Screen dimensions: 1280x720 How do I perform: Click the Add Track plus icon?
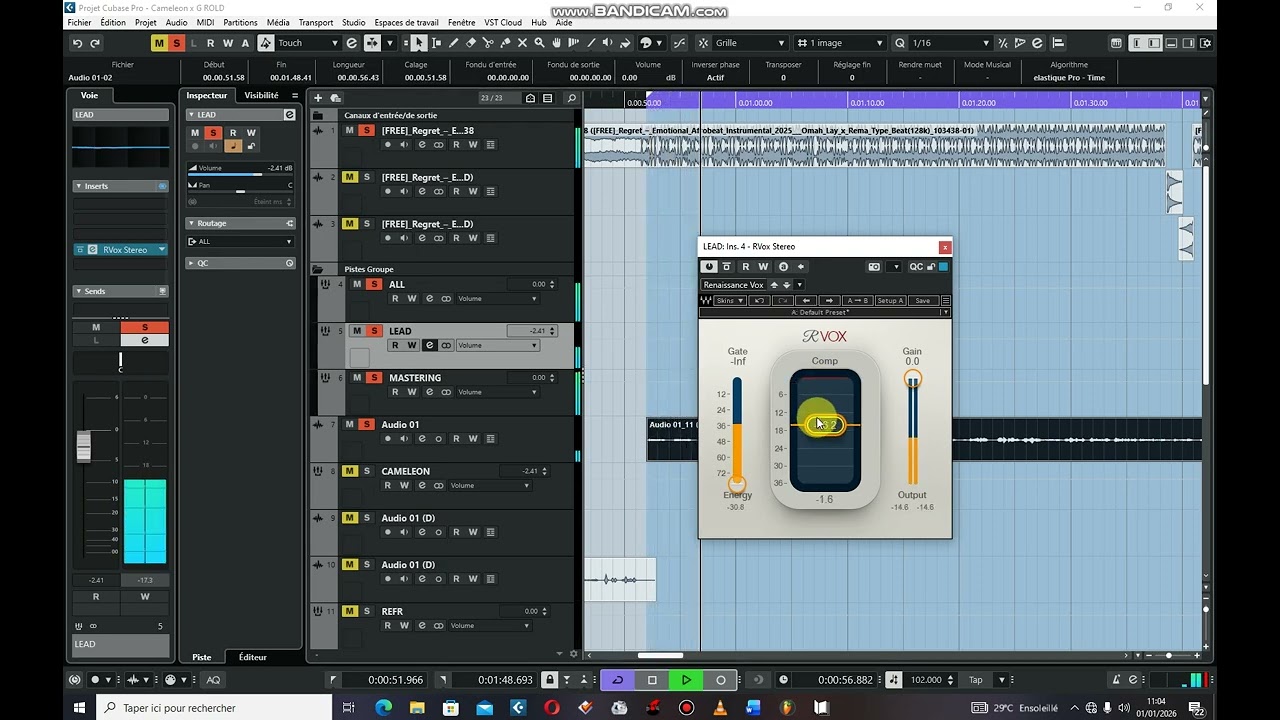point(318,98)
